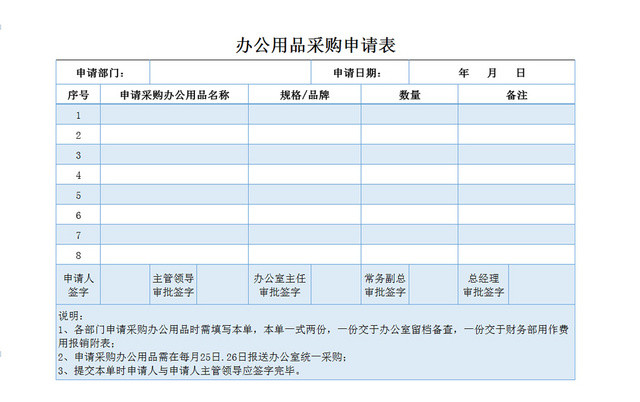The image size is (640, 402).
Task: Click the 备注 cell in row 4
Action: coord(516,175)
